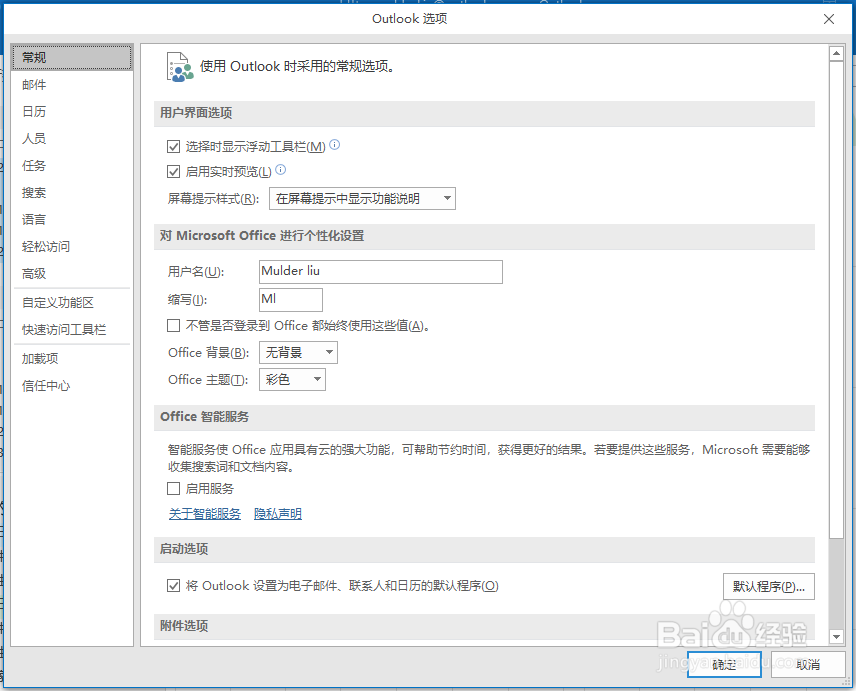The height and width of the screenshot is (691, 856).
Task: Open the 屏幕提示样式 dropdown
Action: 362,199
